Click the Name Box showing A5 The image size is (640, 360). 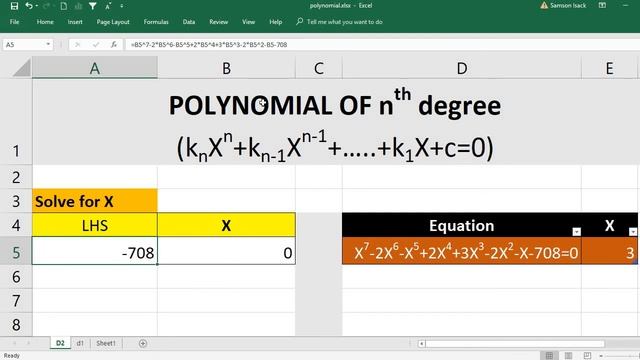[24, 44]
